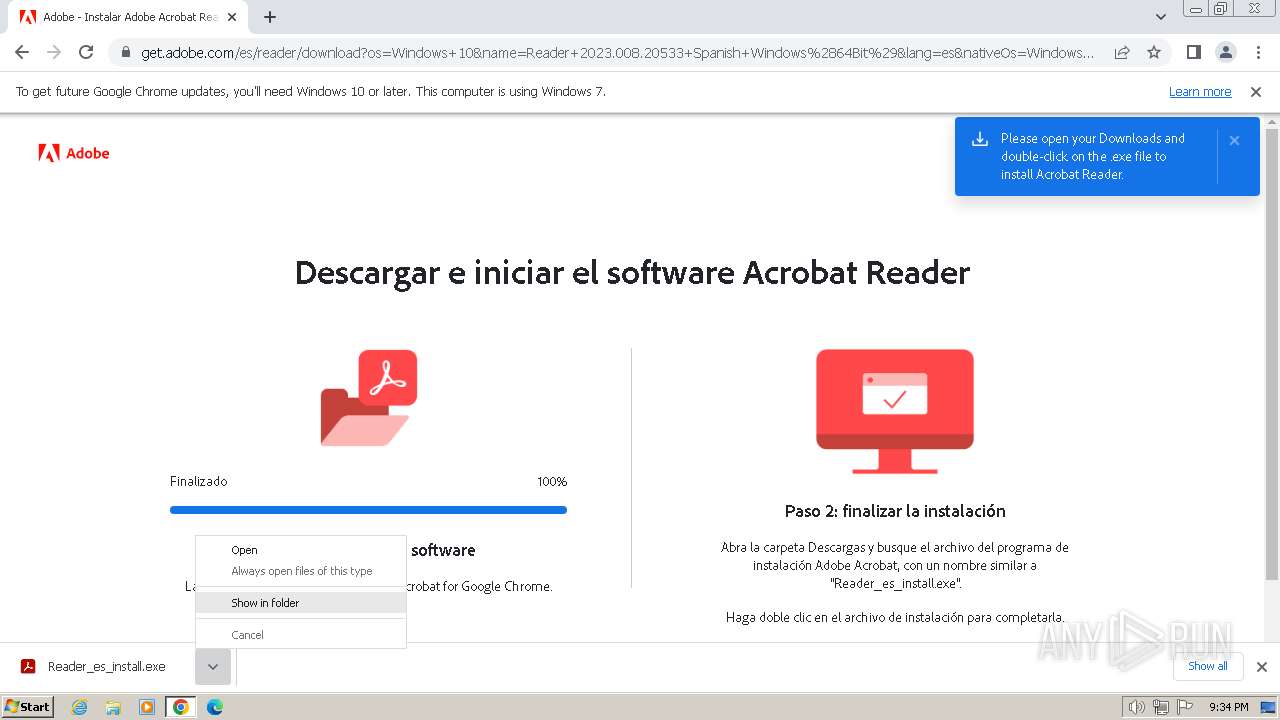The width and height of the screenshot is (1280, 720).
Task: Open the Windows Start button
Action: coord(28,707)
